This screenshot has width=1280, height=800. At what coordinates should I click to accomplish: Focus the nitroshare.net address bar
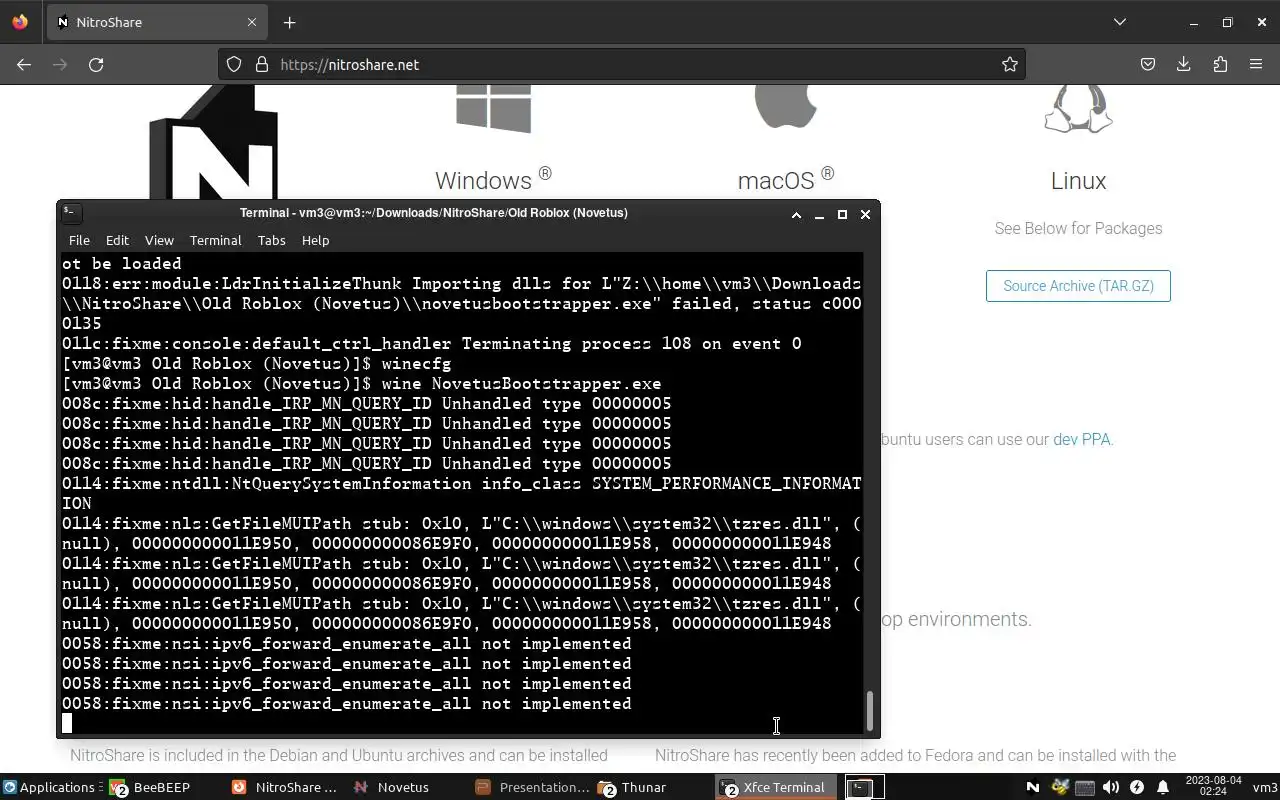(x=620, y=64)
